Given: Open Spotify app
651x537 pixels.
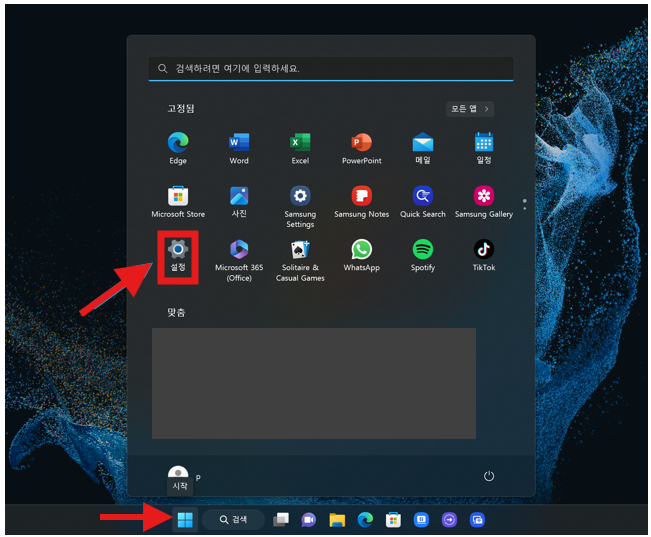Looking at the screenshot, I should pyautogui.click(x=423, y=256).
